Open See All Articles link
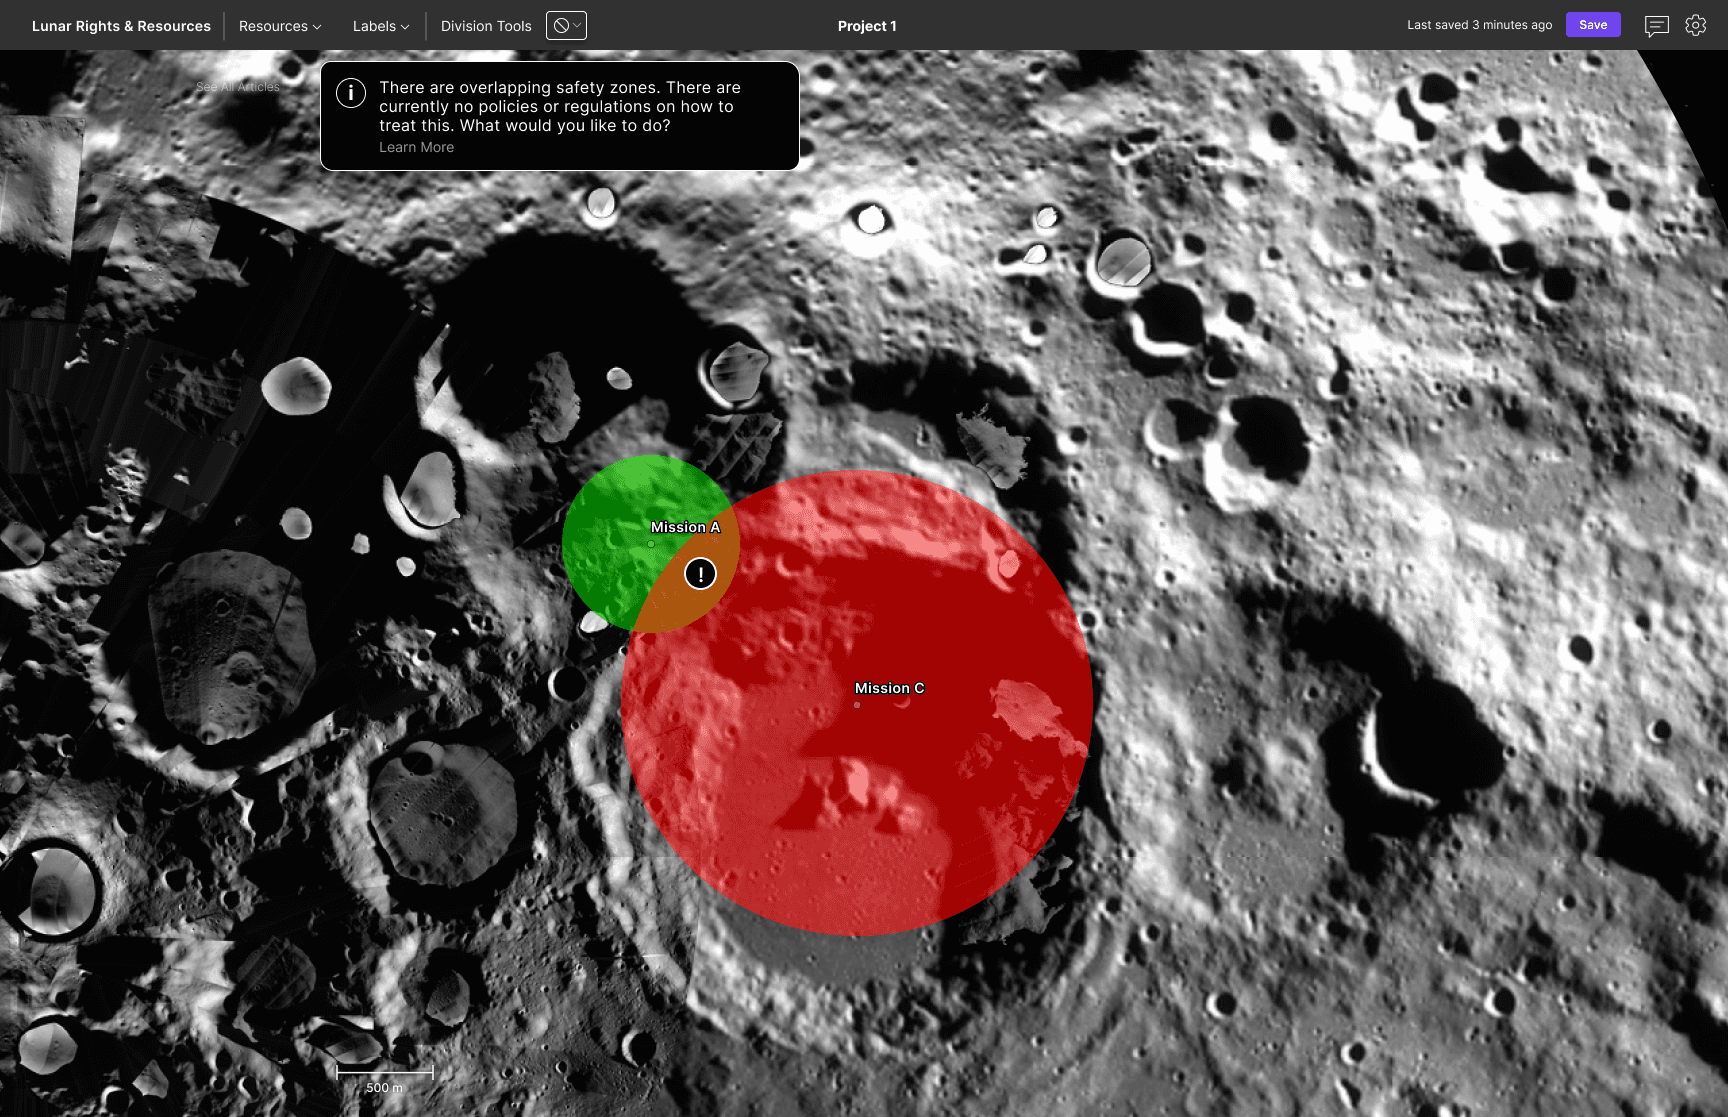 [238, 87]
